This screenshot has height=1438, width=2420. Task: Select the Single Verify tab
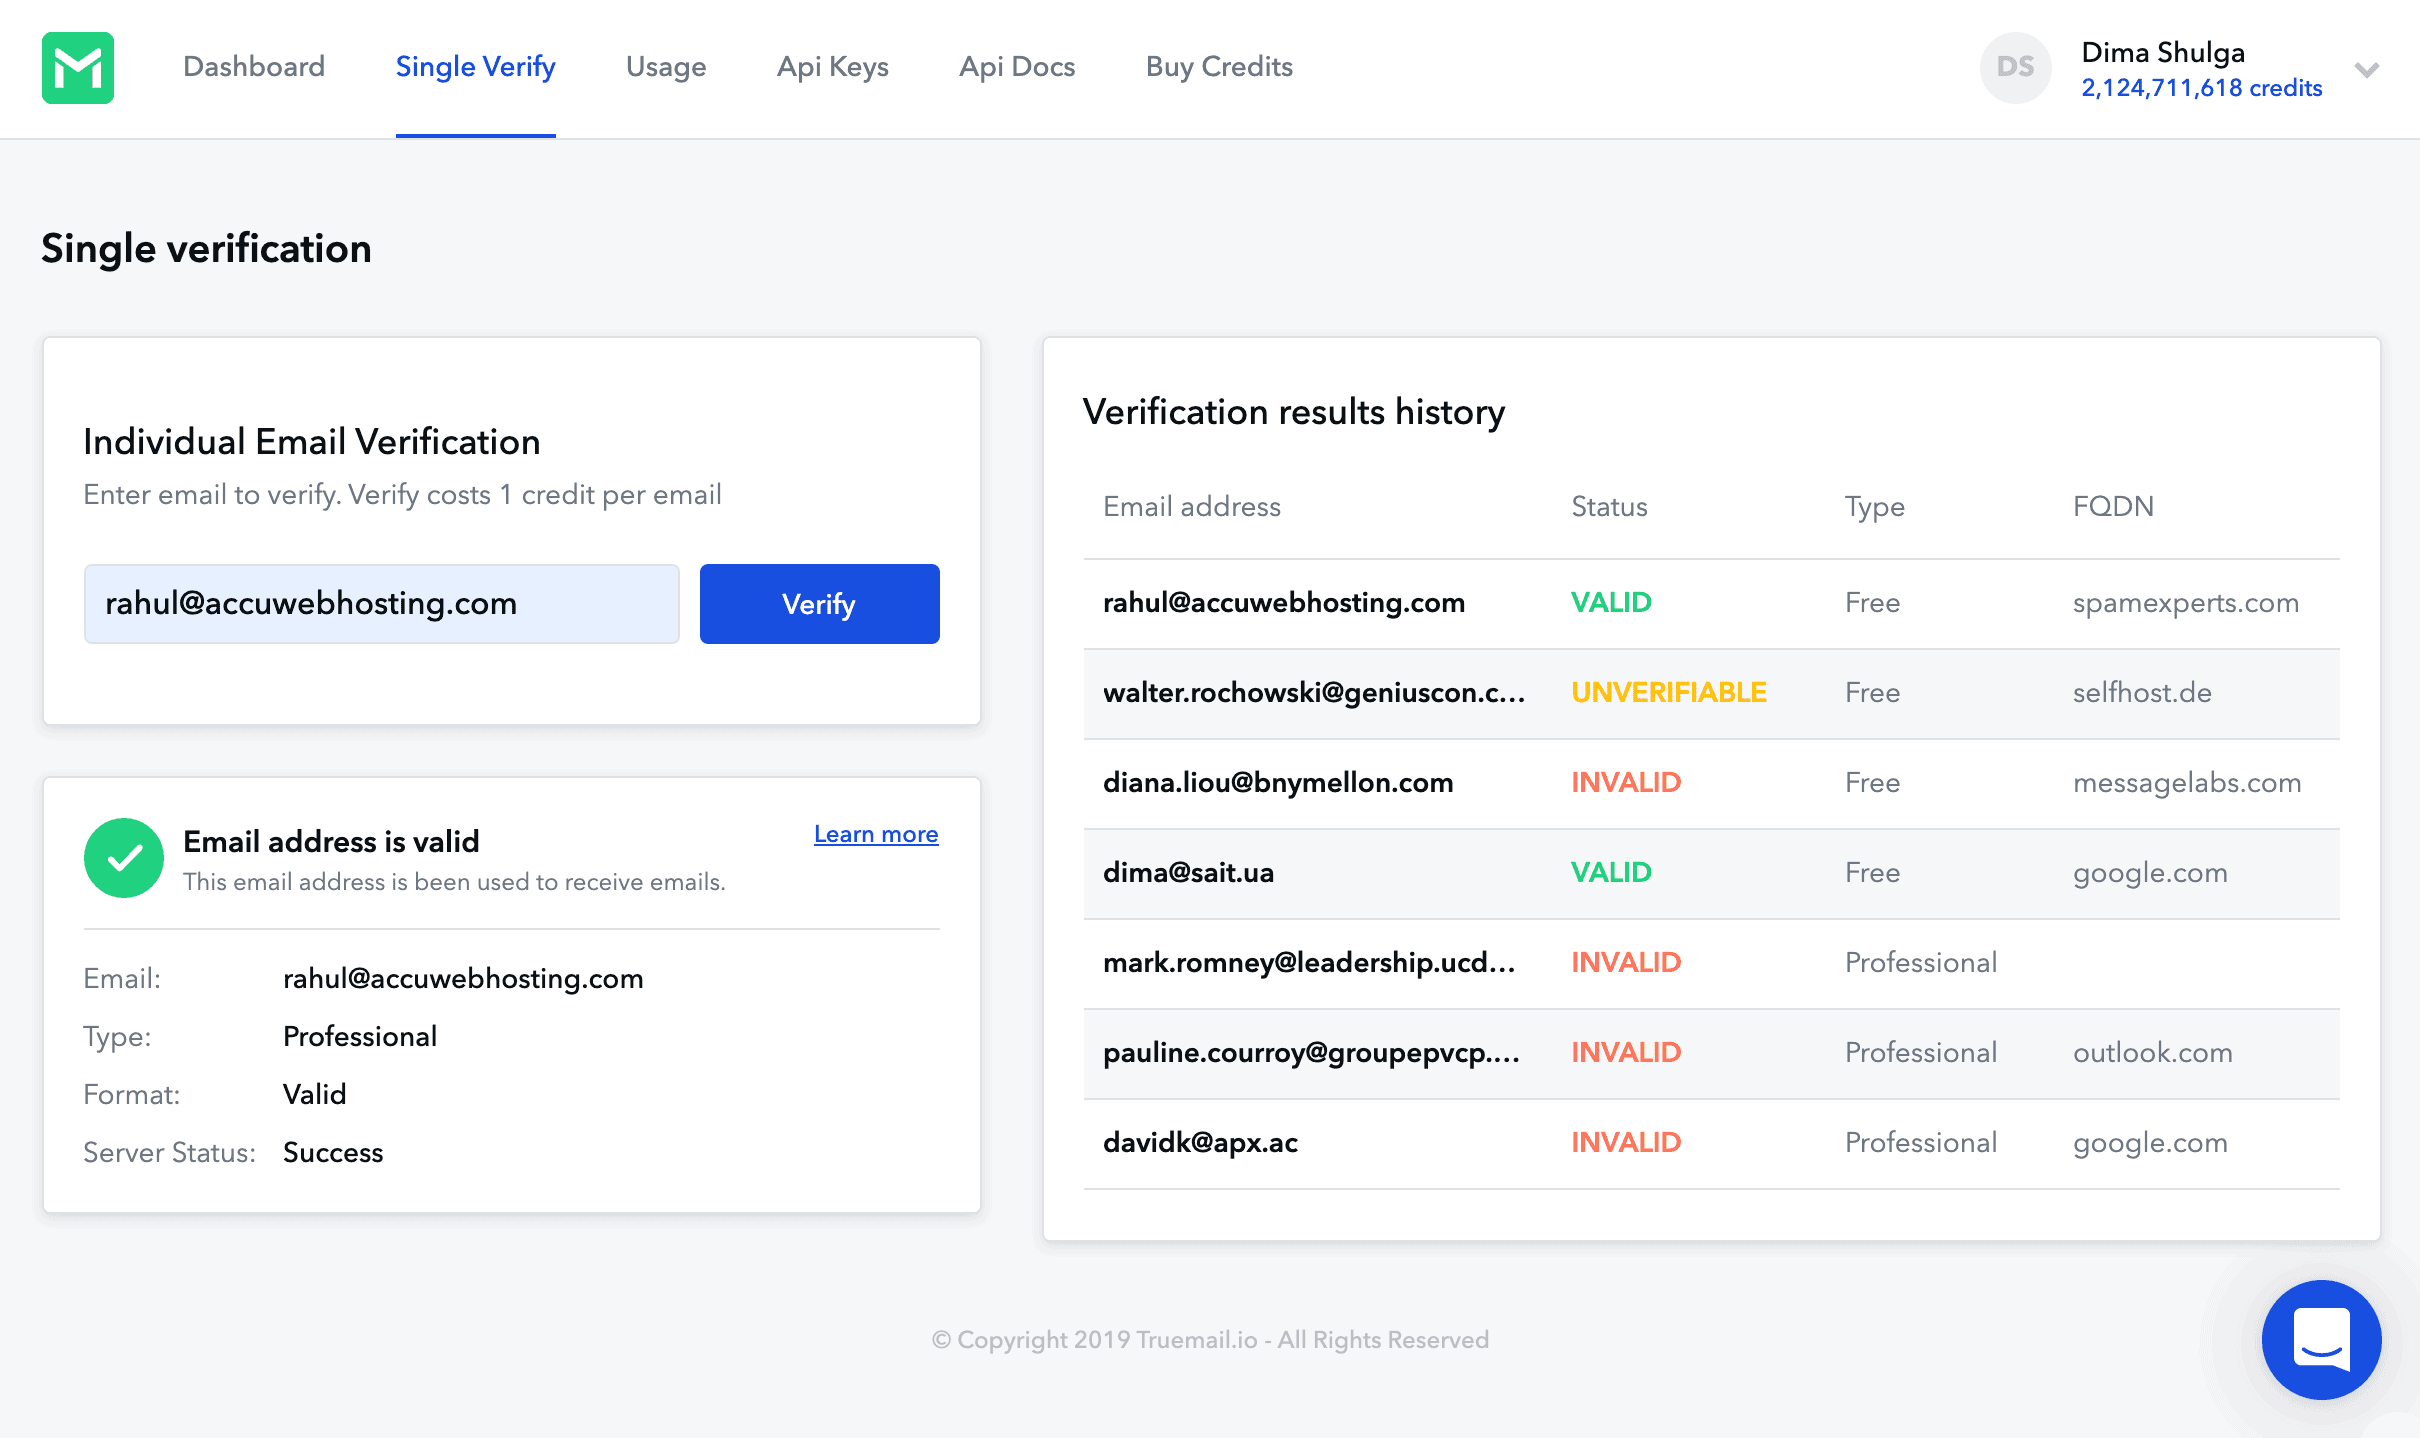[x=476, y=66]
